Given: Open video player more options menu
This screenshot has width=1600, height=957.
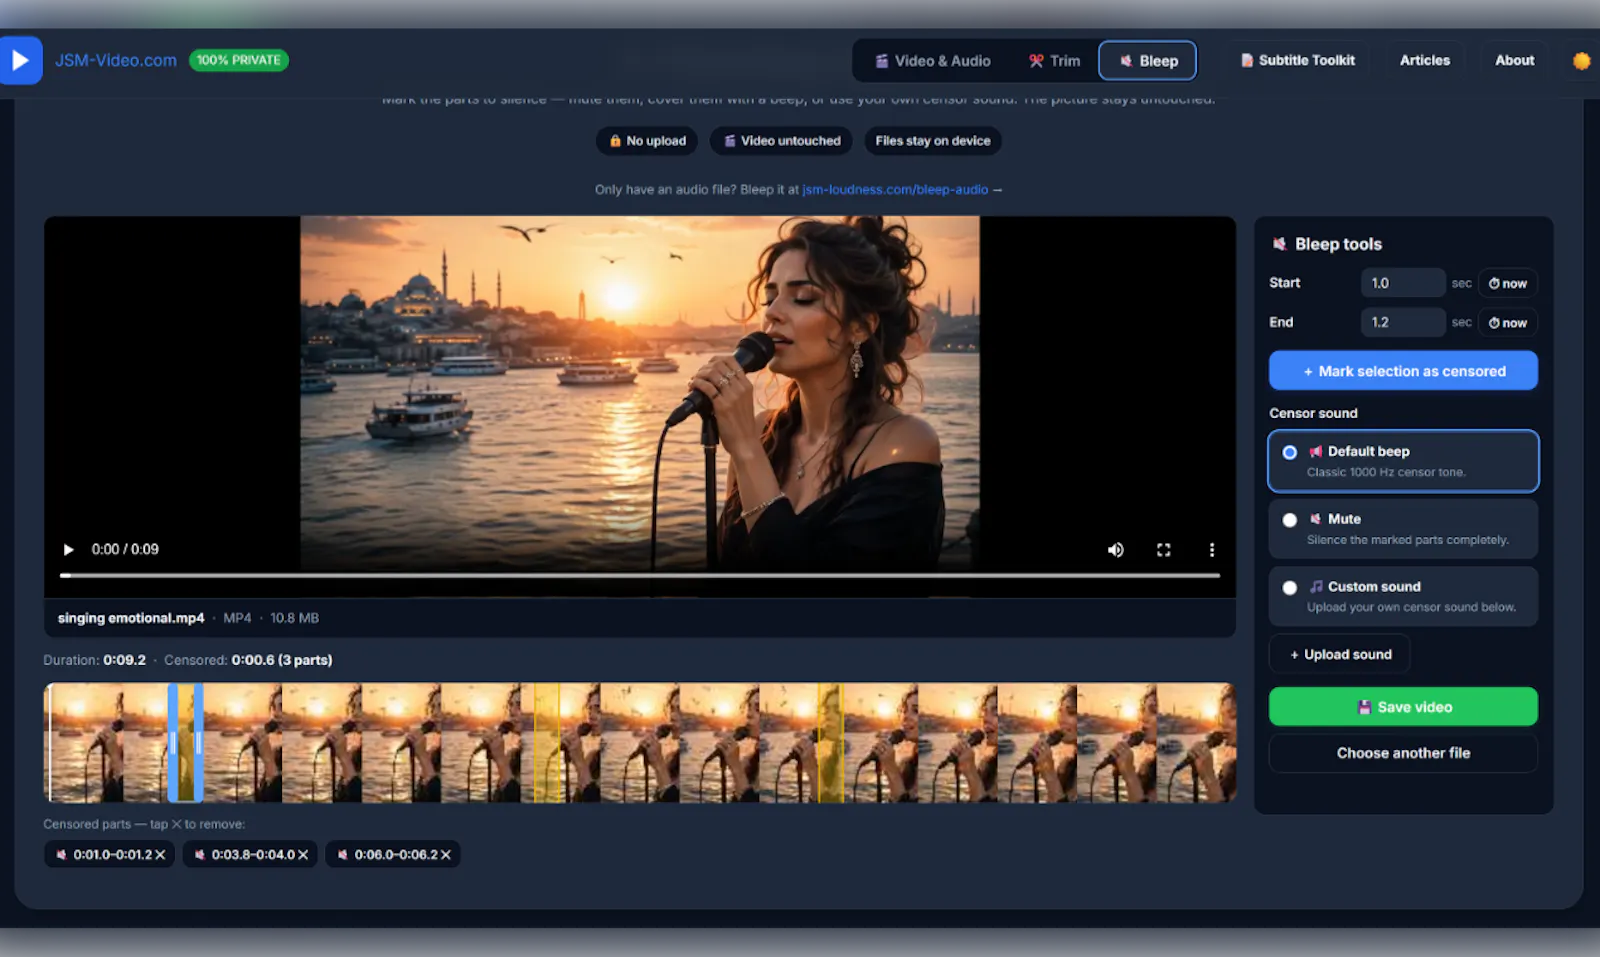Looking at the screenshot, I should [x=1211, y=549].
